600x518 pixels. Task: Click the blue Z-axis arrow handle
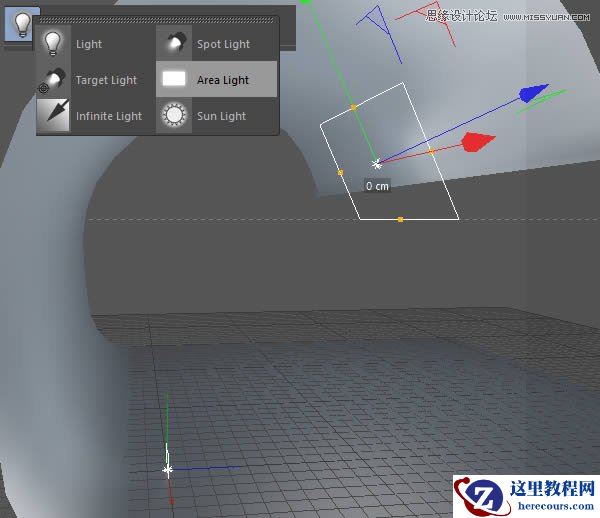[534, 93]
